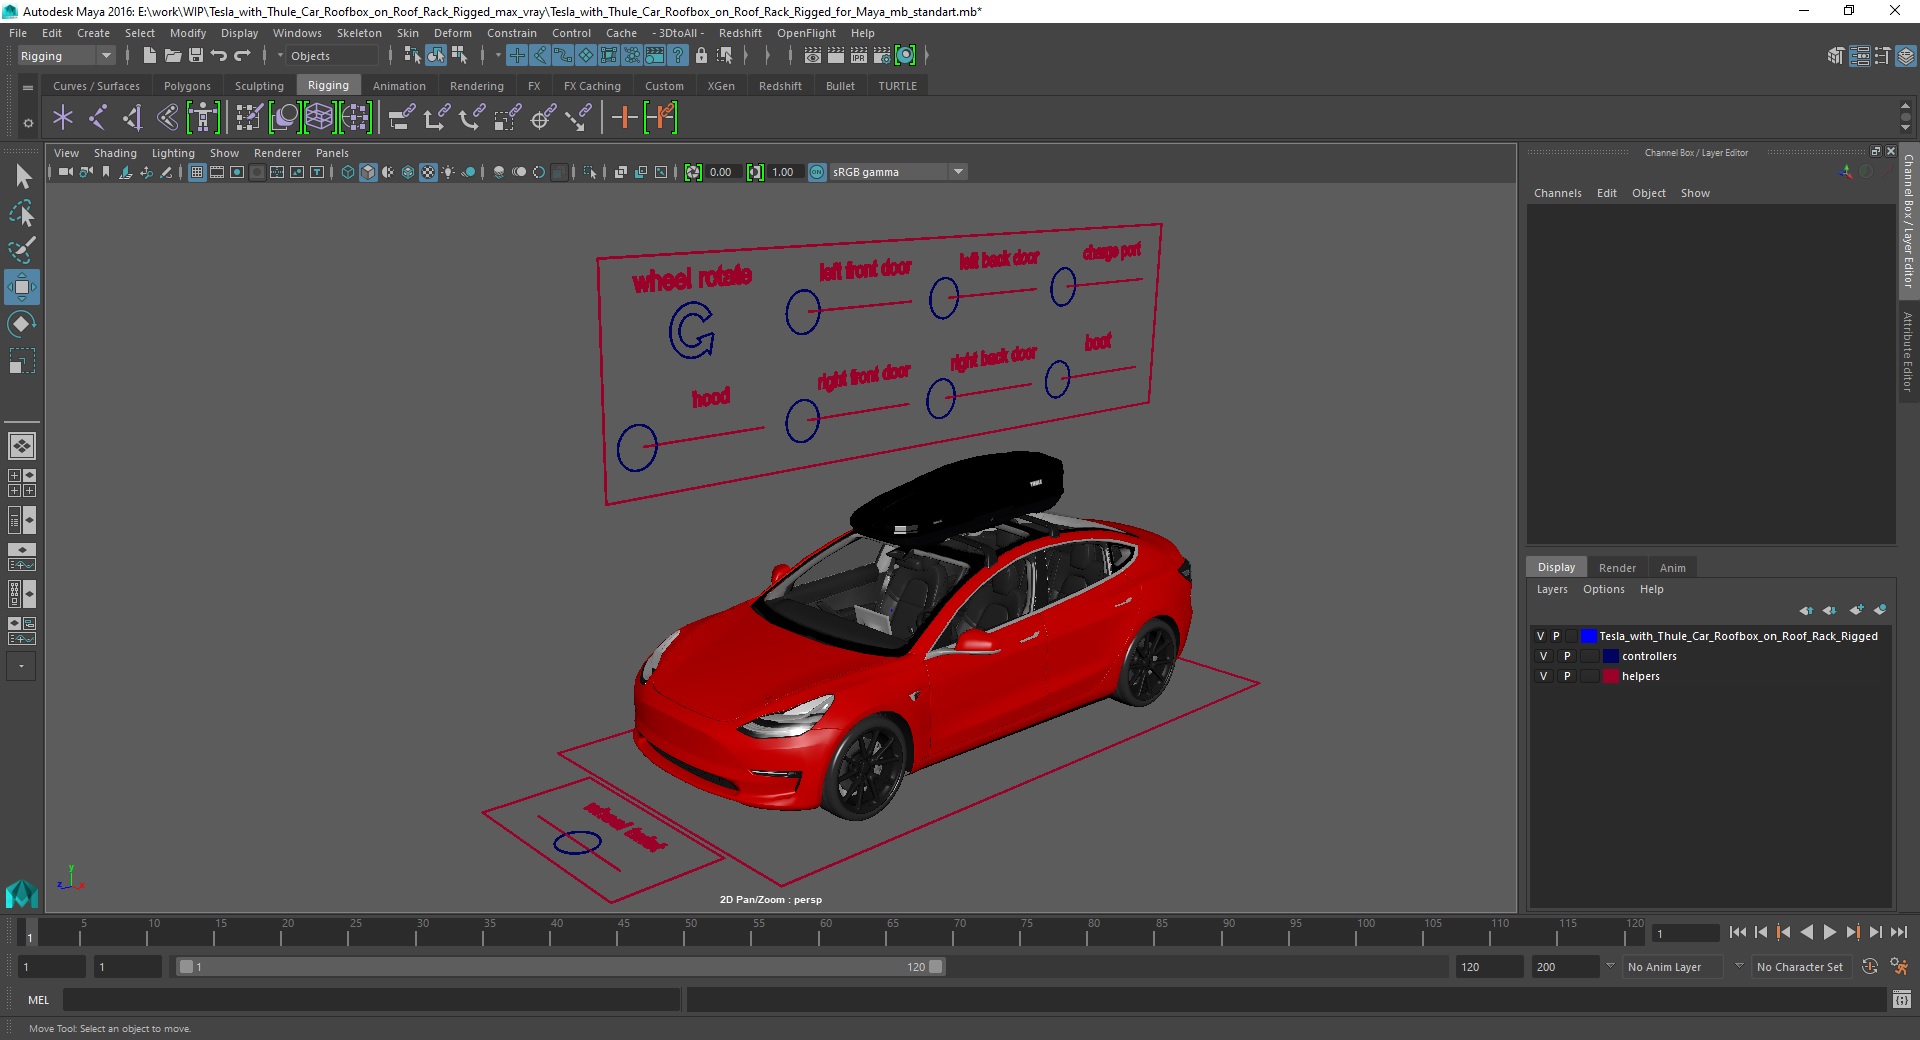Click the helpers layer color swatch
This screenshot has width=1920, height=1040.
[1610, 676]
